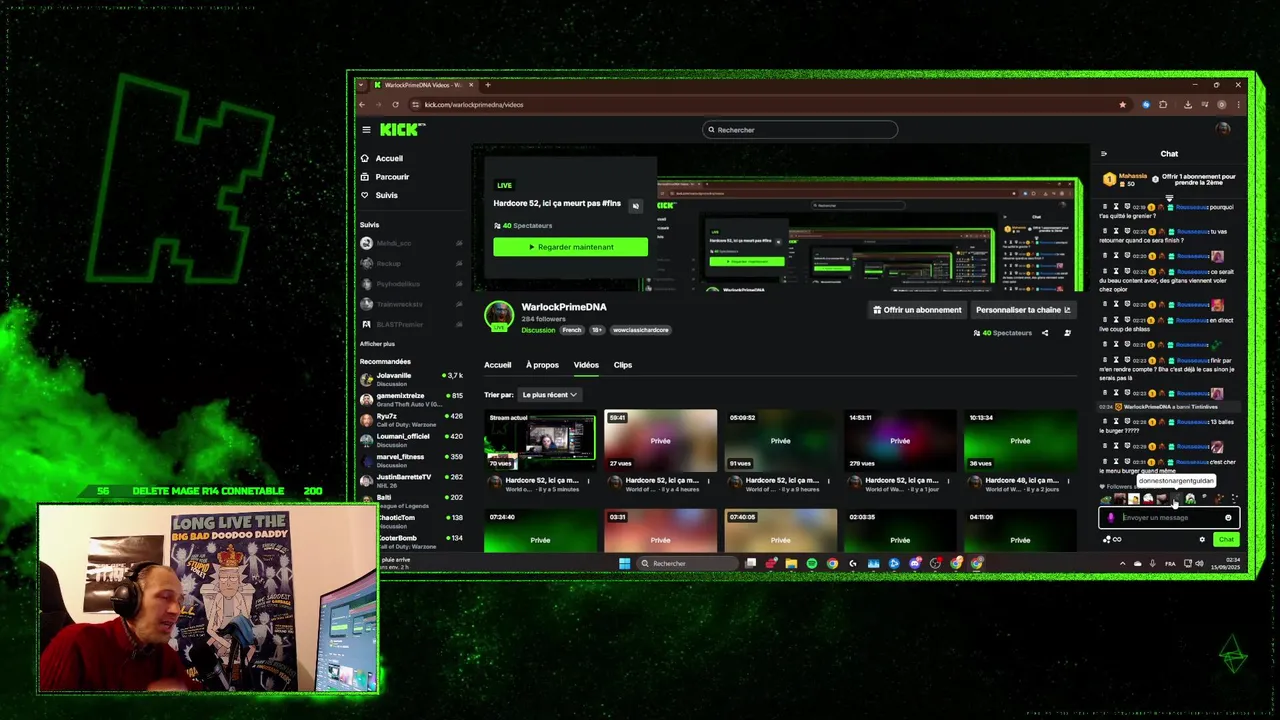The height and width of the screenshot is (720, 1280).
Task: Click Personnaliser ta chaîne button
Action: pyautogui.click(x=1022, y=310)
